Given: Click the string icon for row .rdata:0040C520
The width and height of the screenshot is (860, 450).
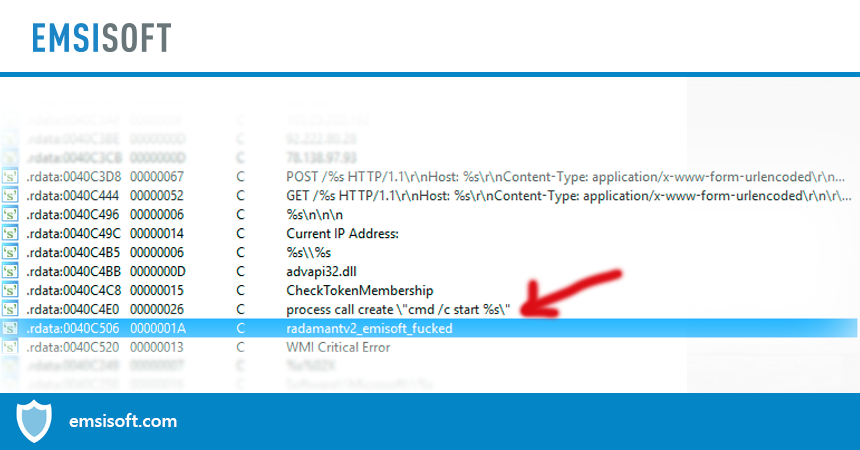Looking at the screenshot, I should 10,347.
